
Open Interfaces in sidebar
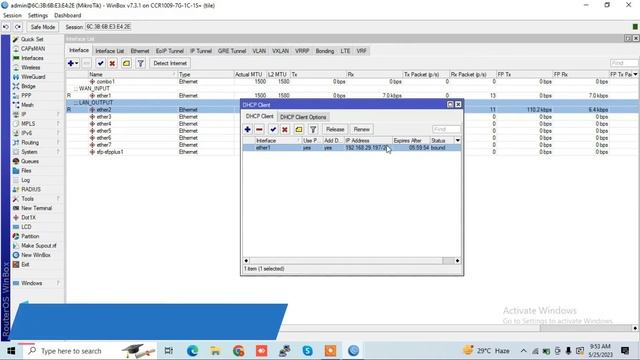coord(32,58)
